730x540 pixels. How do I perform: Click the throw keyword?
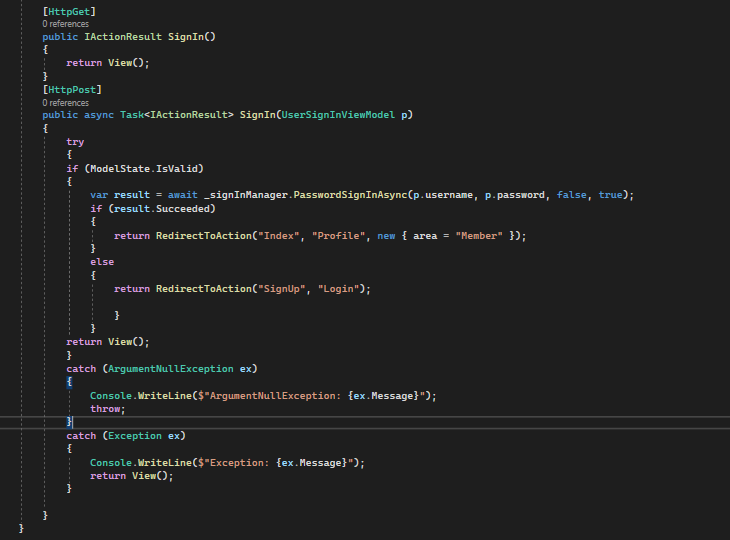coord(105,409)
